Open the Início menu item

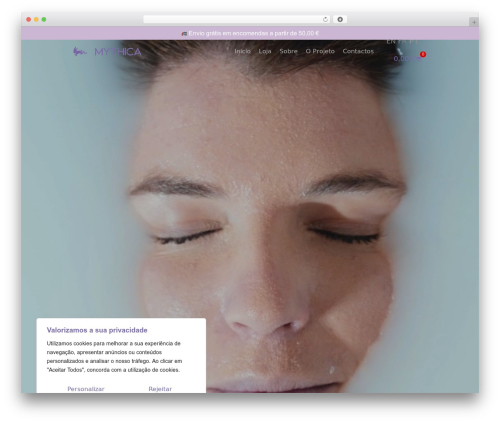pos(242,51)
